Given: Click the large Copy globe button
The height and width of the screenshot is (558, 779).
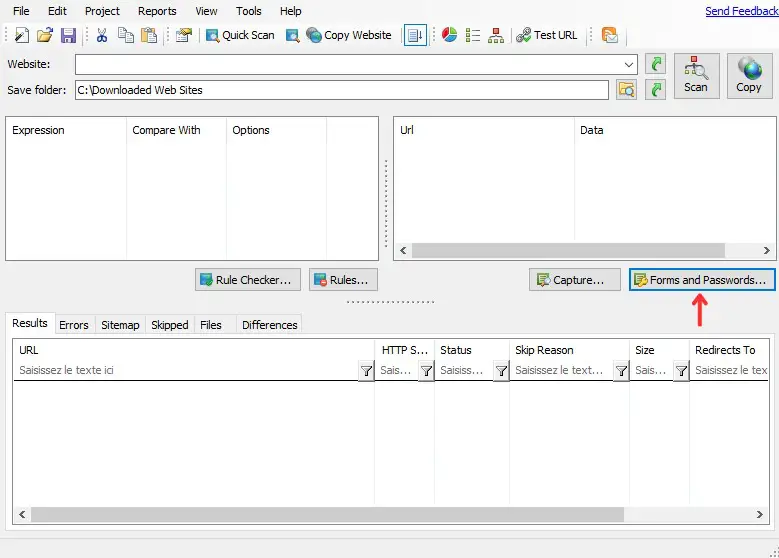Looking at the screenshot, I should click(749, 76).
